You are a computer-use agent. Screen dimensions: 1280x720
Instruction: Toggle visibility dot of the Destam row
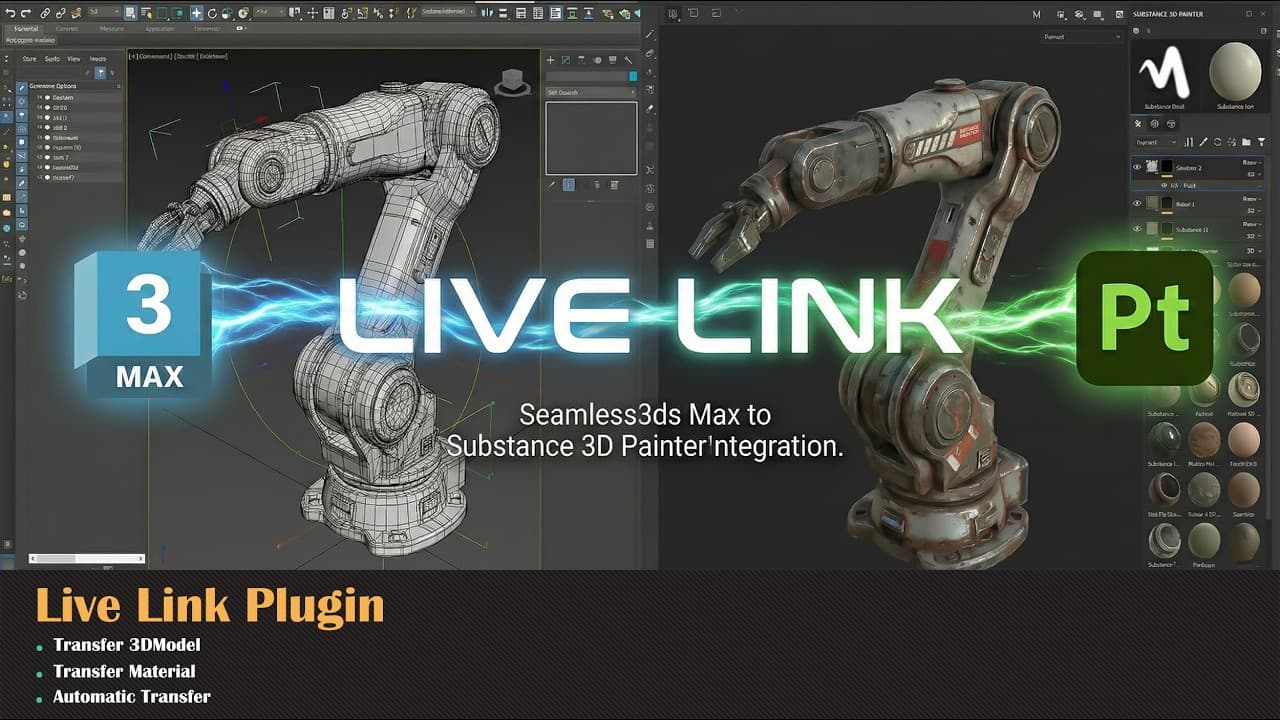click(47, 97)
